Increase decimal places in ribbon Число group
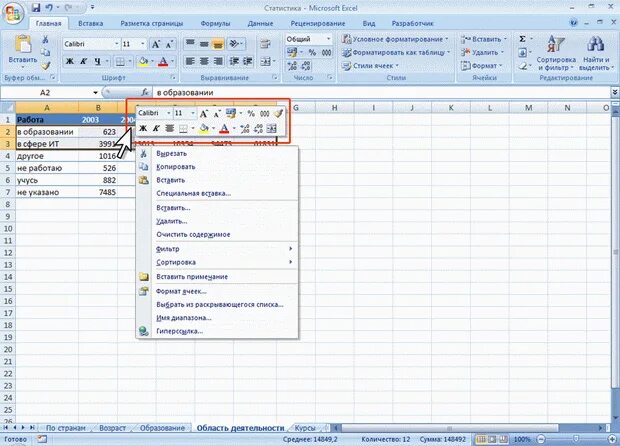Image resolution: width=620 pixels, height=446 pixels. 292,66
